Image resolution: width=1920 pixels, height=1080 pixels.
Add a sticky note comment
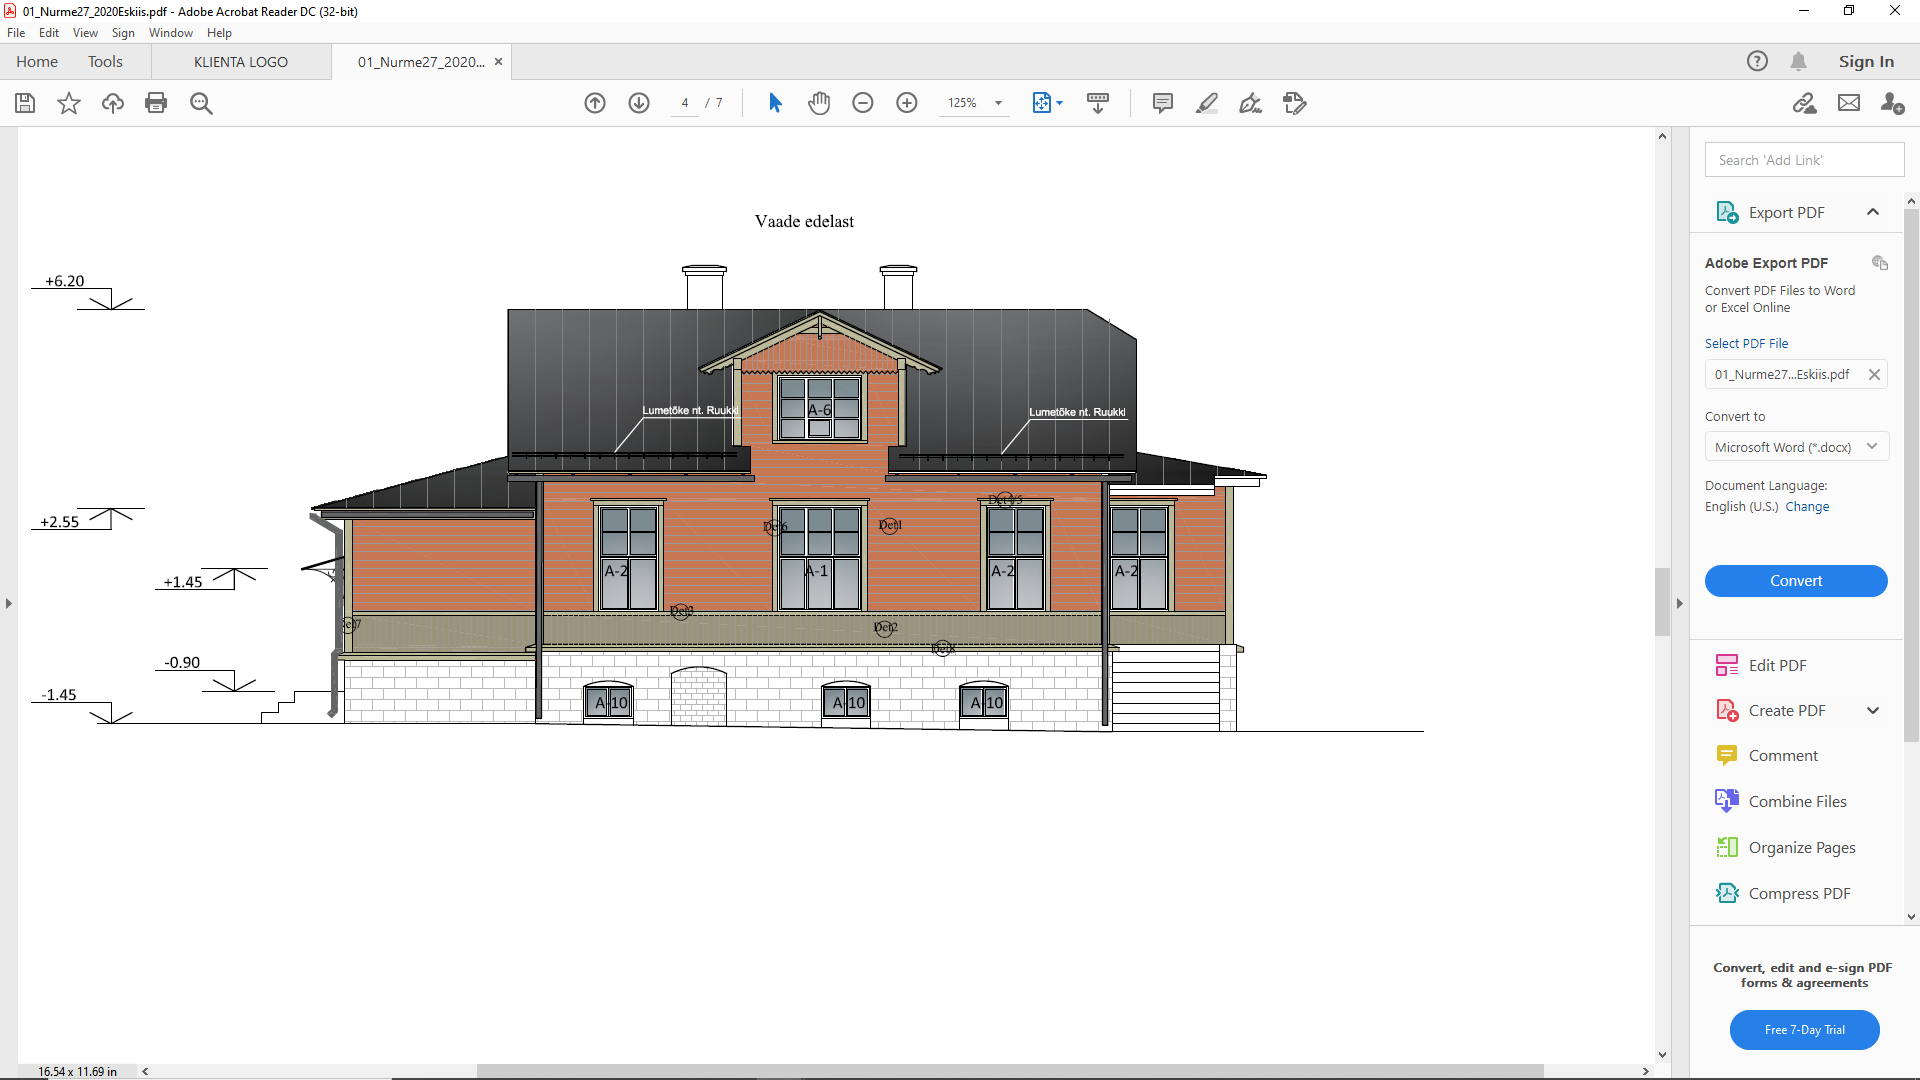pos(1162,103)
